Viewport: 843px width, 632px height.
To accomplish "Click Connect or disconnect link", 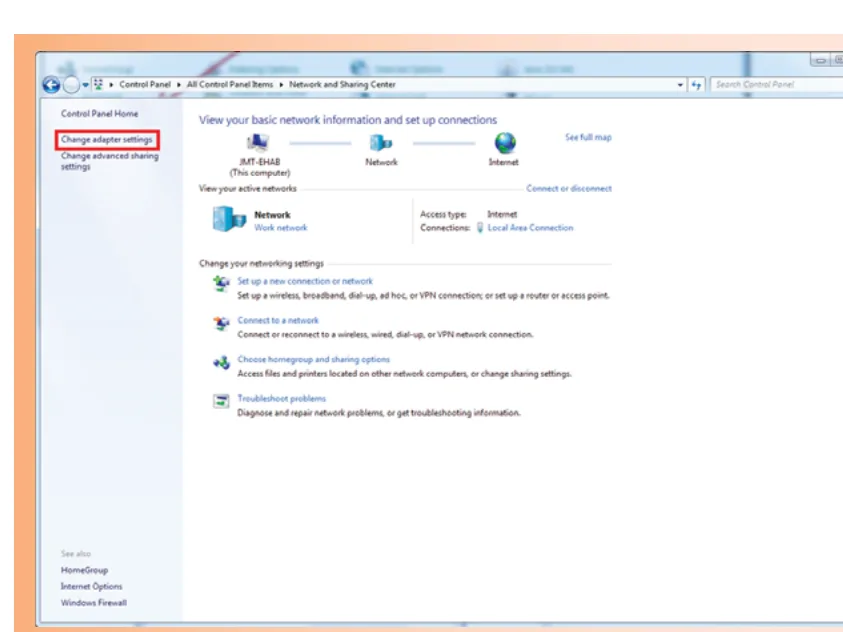I will pos(569,189).
